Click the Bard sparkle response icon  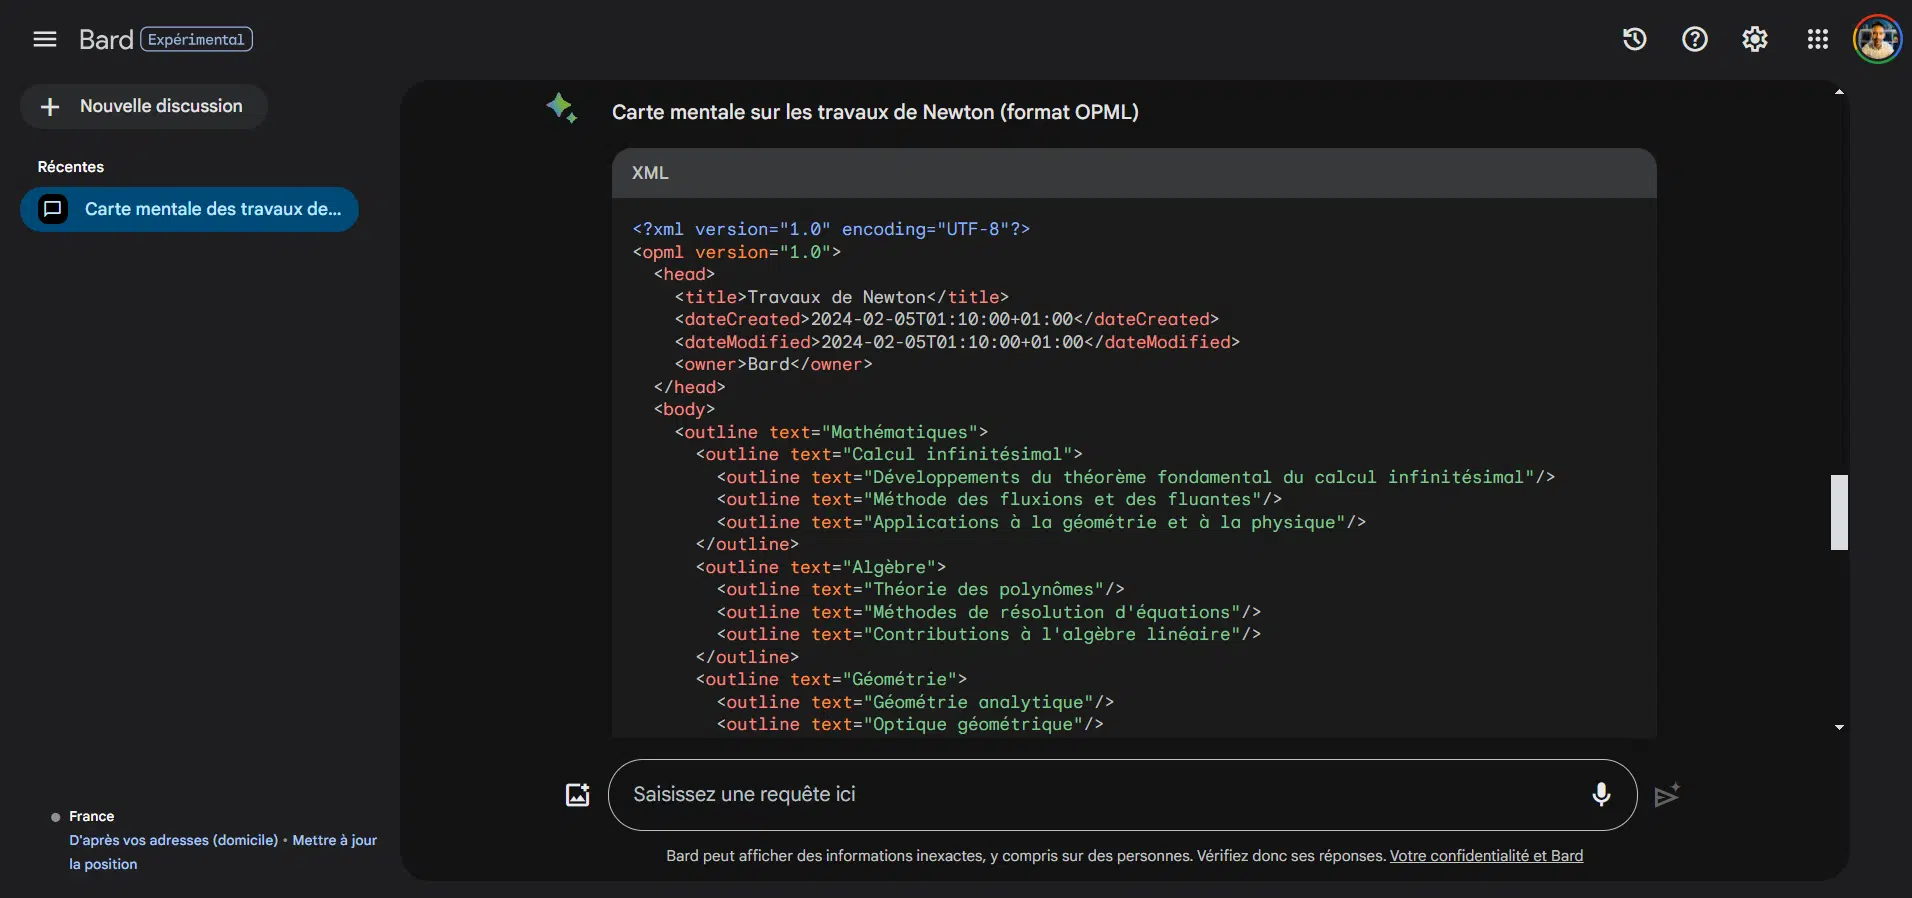[x=561, y=108]
